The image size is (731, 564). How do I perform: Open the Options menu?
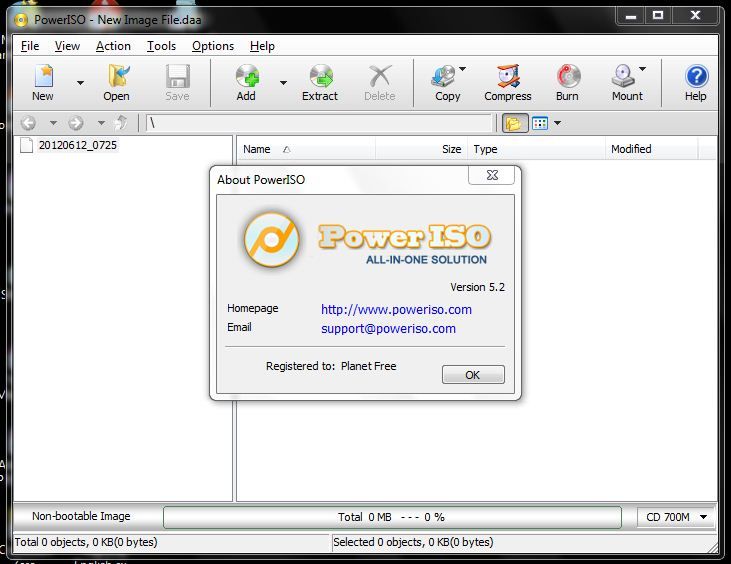[213, 46]
